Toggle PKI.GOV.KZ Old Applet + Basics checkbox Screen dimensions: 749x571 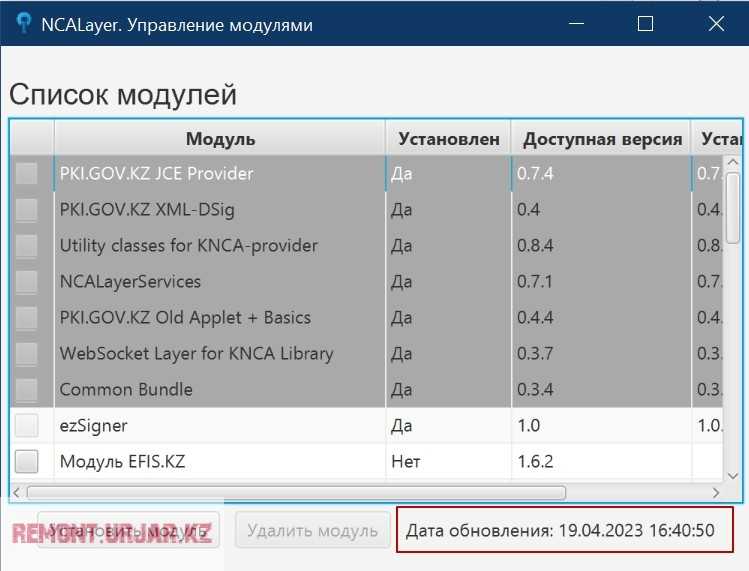click(26, 318)
